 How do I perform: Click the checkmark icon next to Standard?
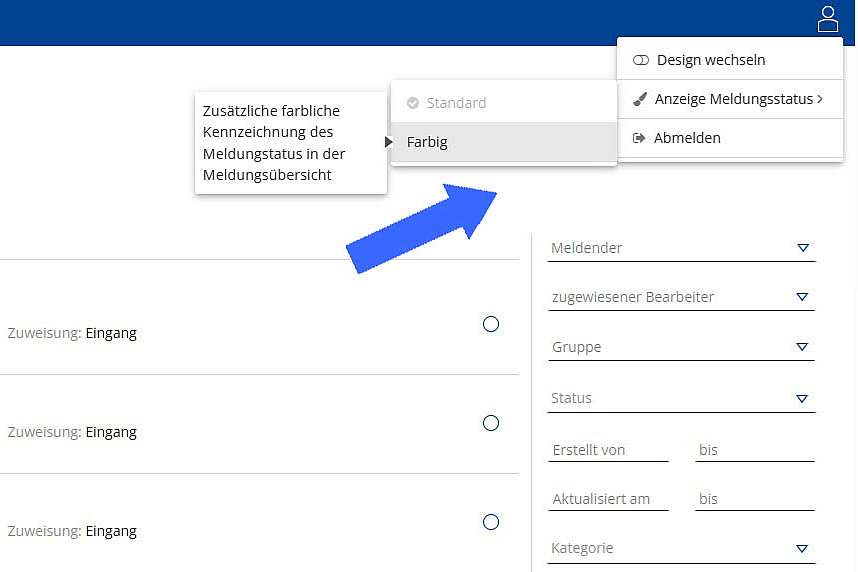pyautogui.click(x=413, y=103)
